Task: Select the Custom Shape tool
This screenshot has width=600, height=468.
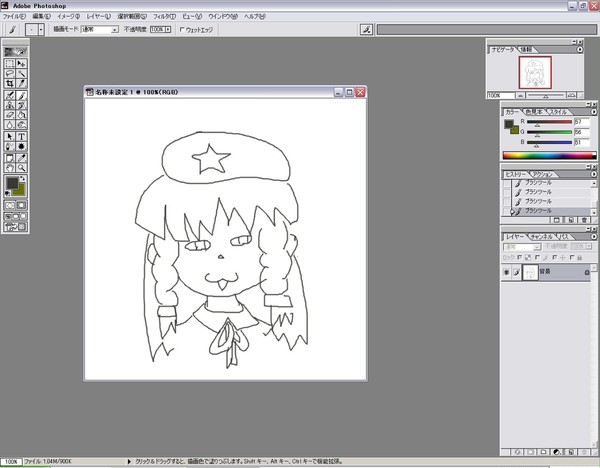Action: 21,147
